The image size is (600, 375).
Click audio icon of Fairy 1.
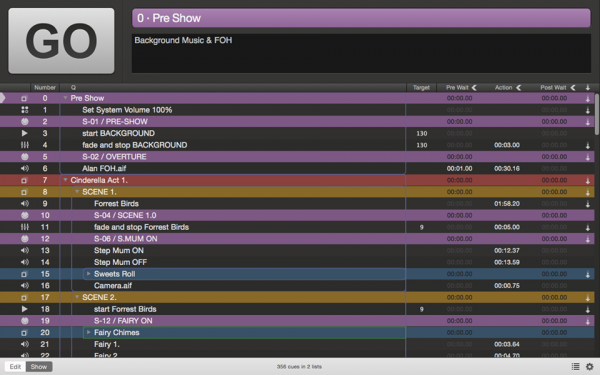[24, 344]
